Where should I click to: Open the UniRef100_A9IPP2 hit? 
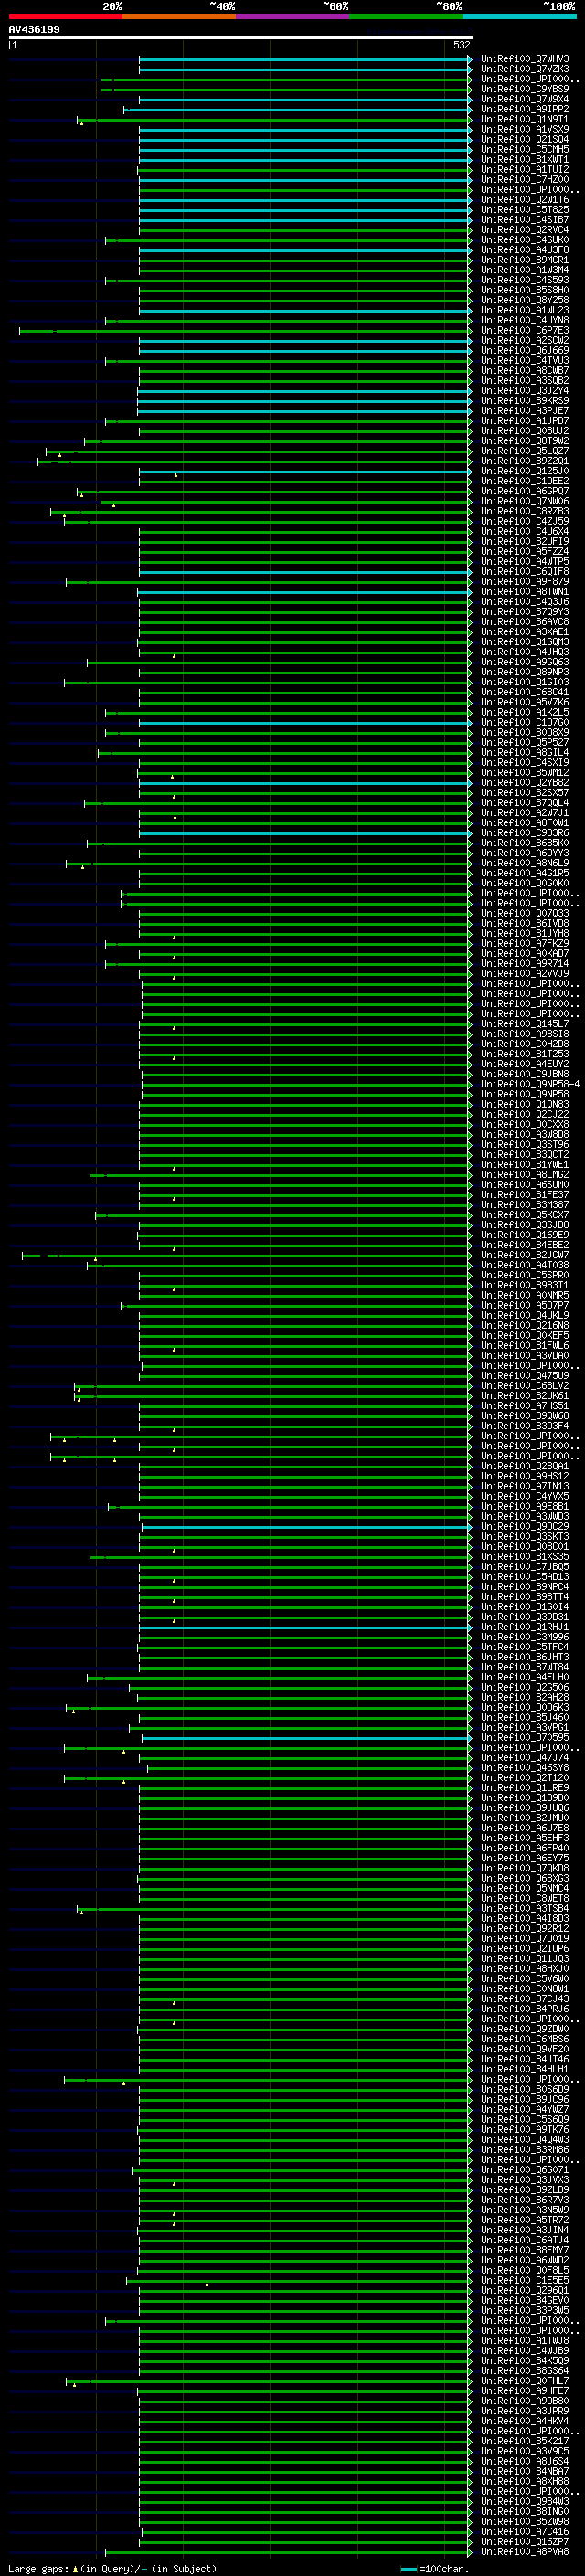pyautogui.click(x=525, y=109)
